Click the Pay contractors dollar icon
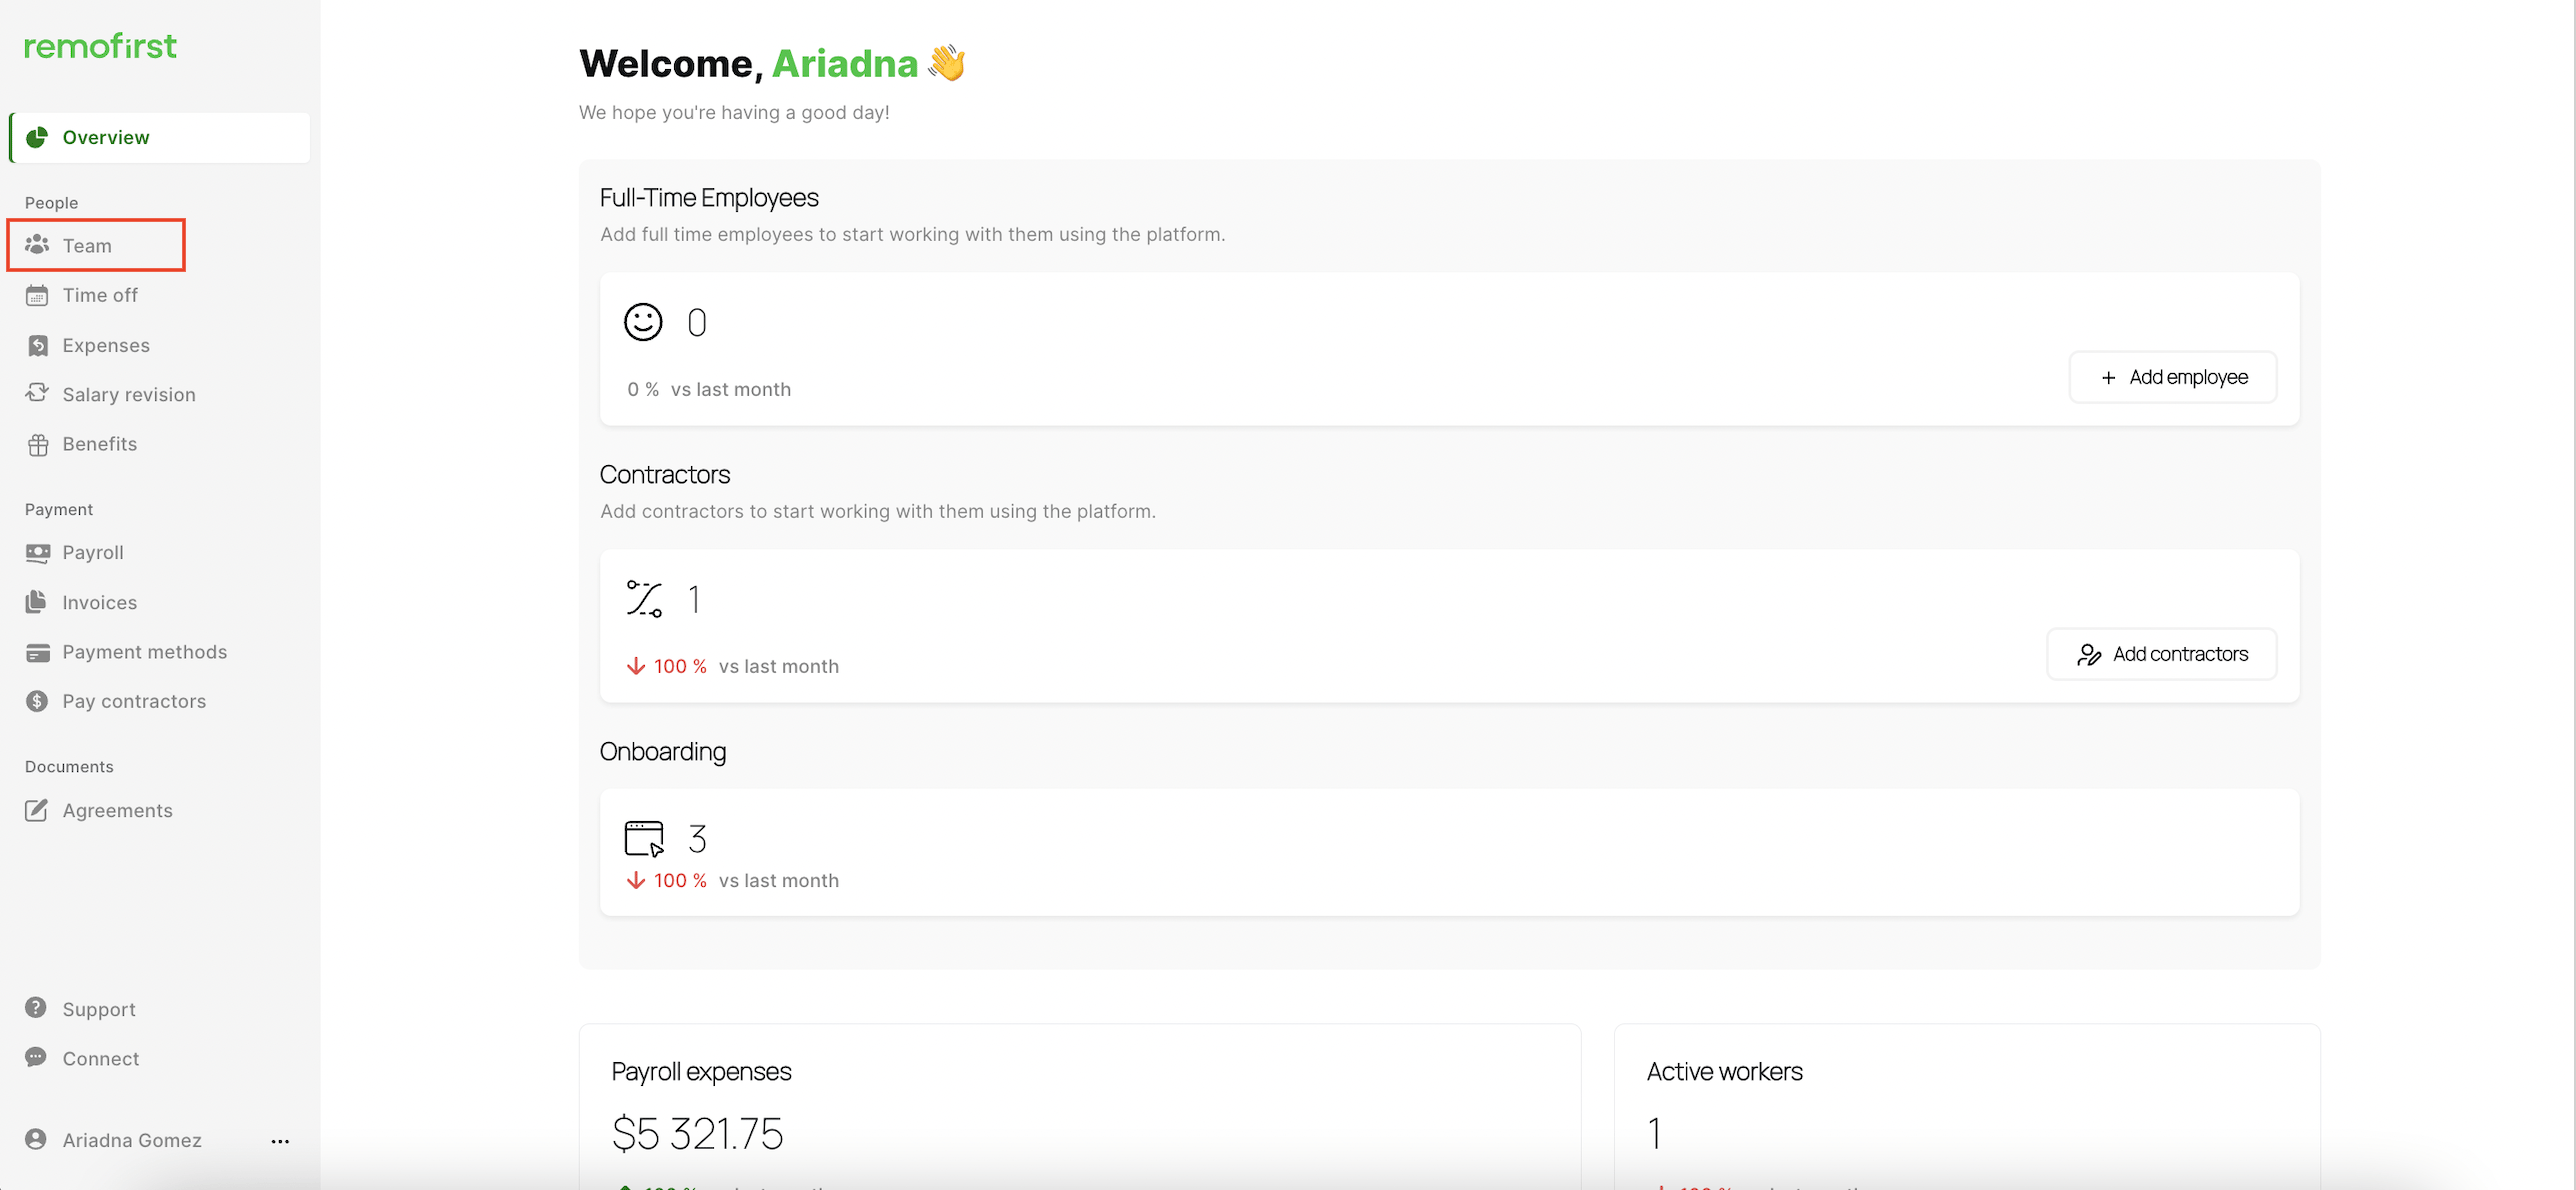2576x1190 pixels. pyautogui.click(x=37, y=701)
